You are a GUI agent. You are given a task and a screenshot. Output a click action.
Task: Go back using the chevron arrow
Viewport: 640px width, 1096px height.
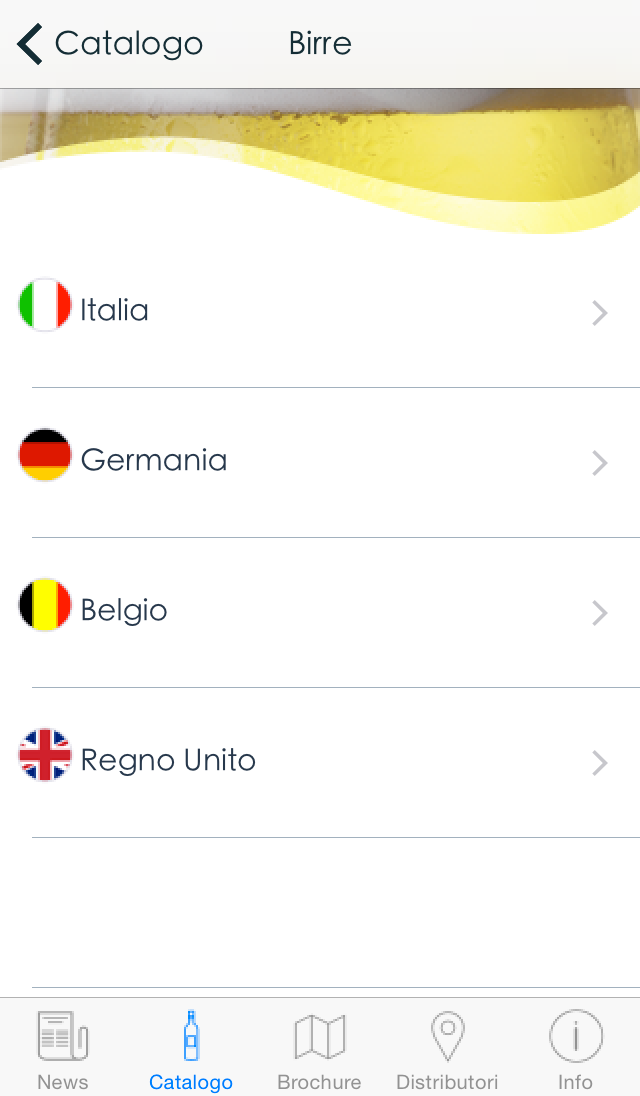[x=30, y=44]
